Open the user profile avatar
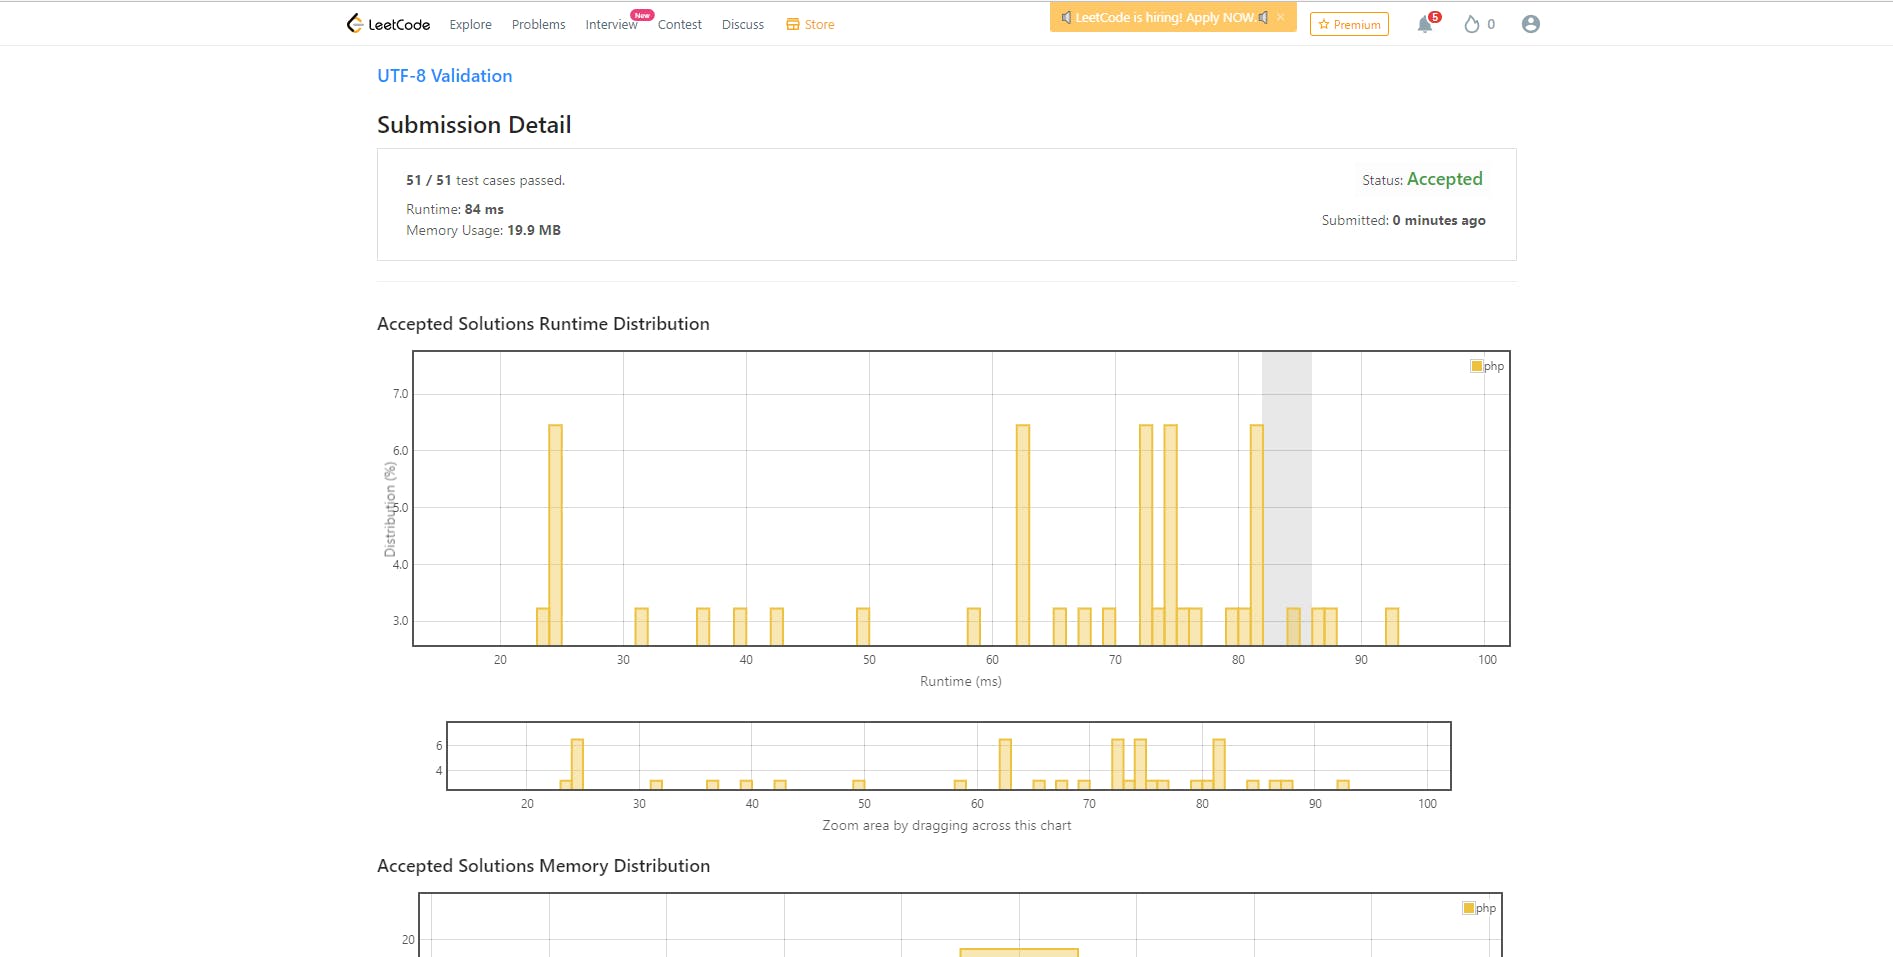 (x=1530, y=24)
